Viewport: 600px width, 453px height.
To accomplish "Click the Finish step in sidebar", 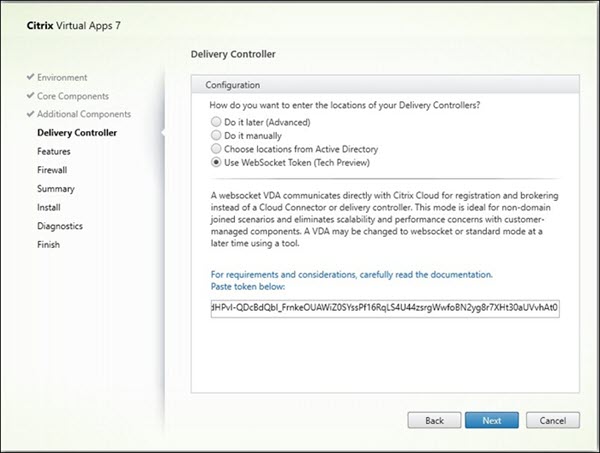I will click(48, 244).
